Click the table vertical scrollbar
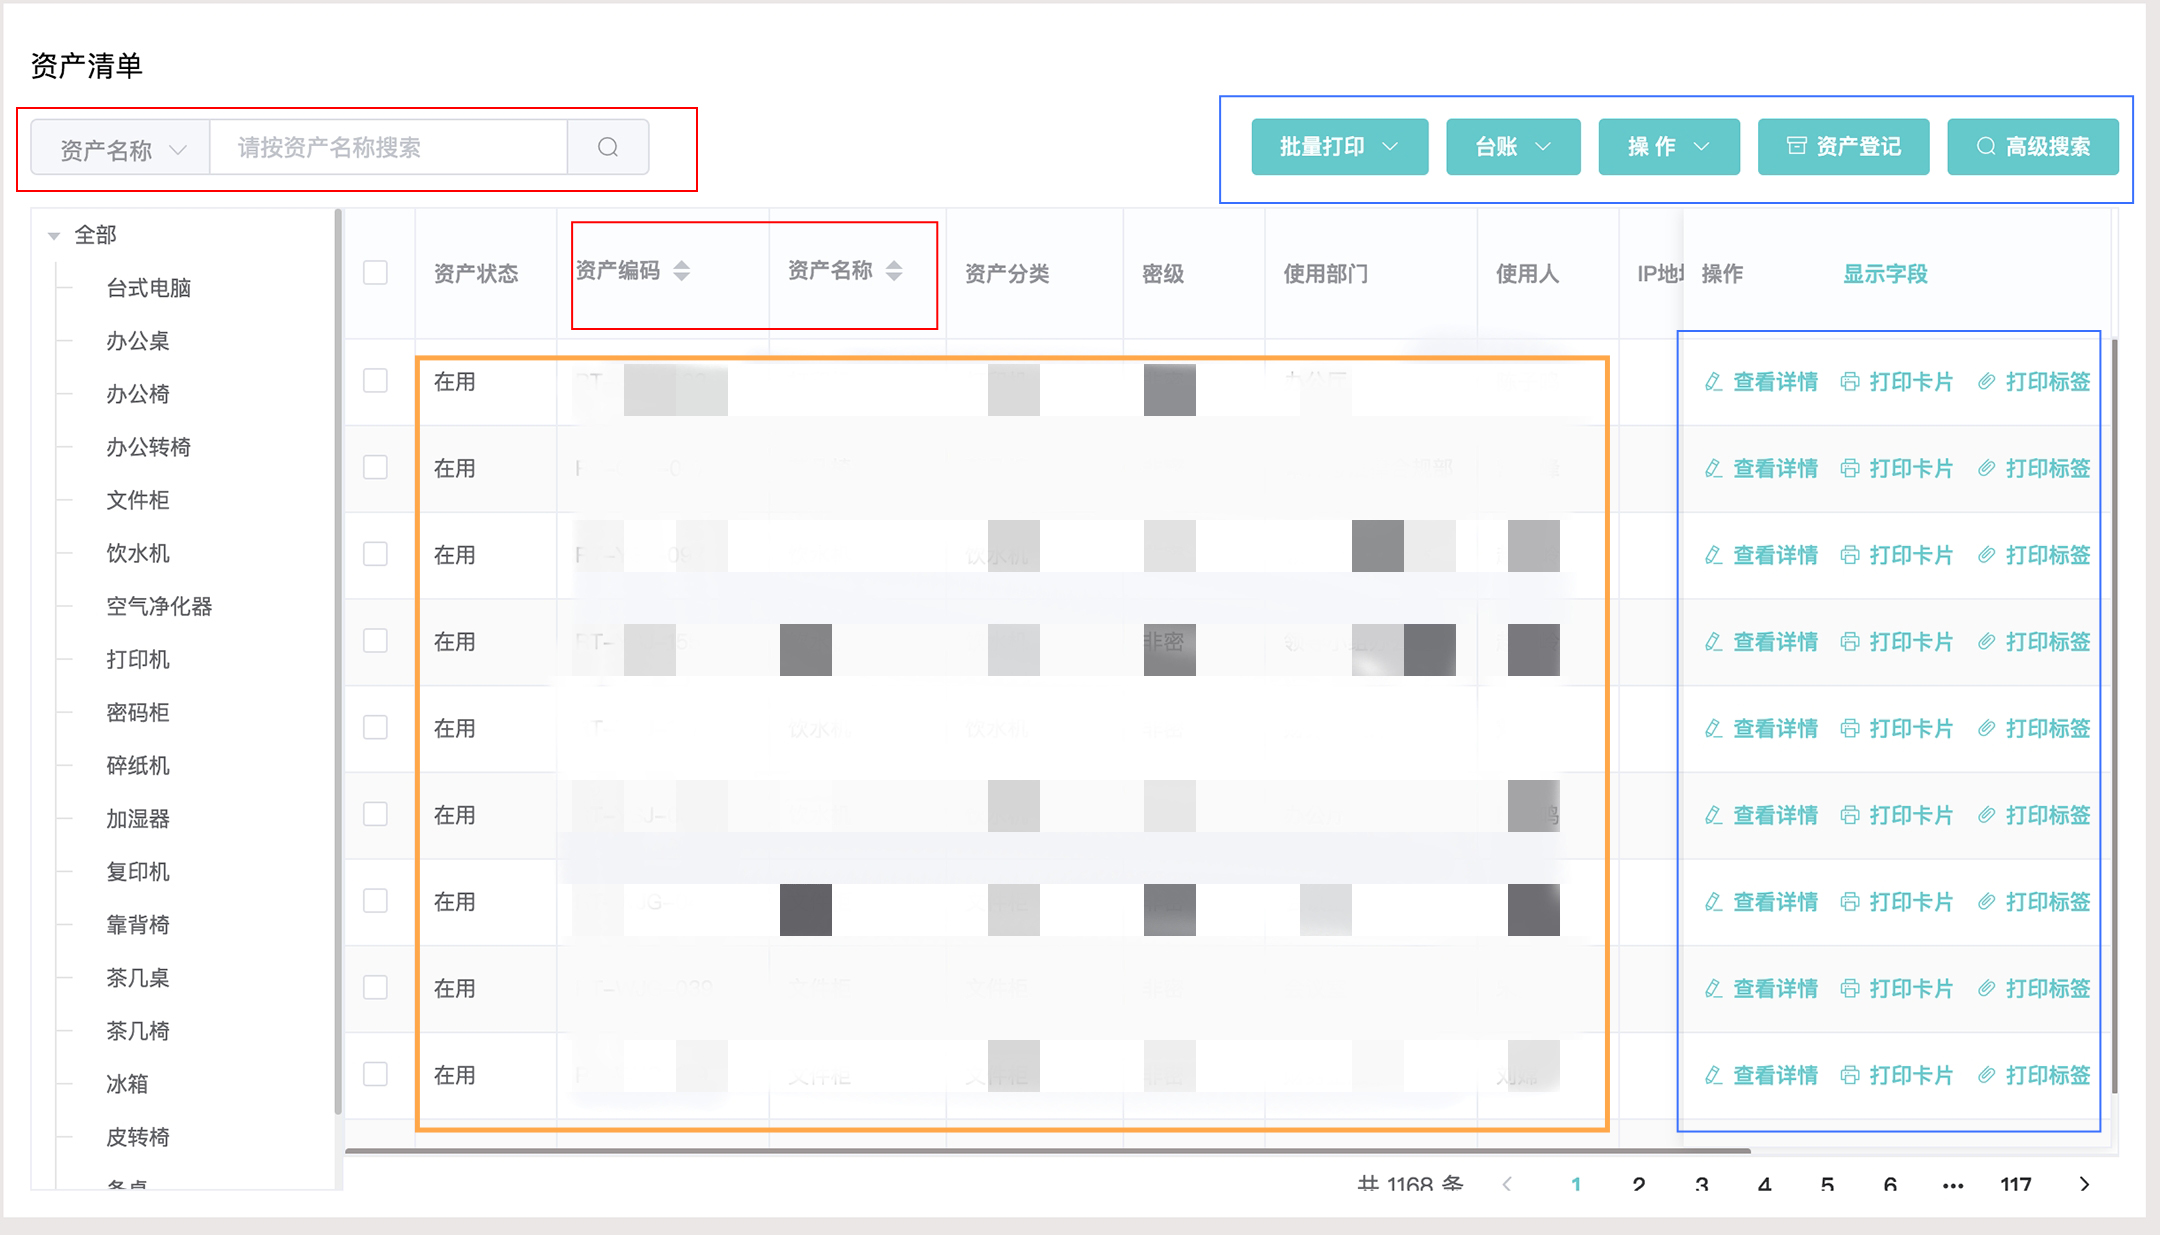 coord(2115,716)
